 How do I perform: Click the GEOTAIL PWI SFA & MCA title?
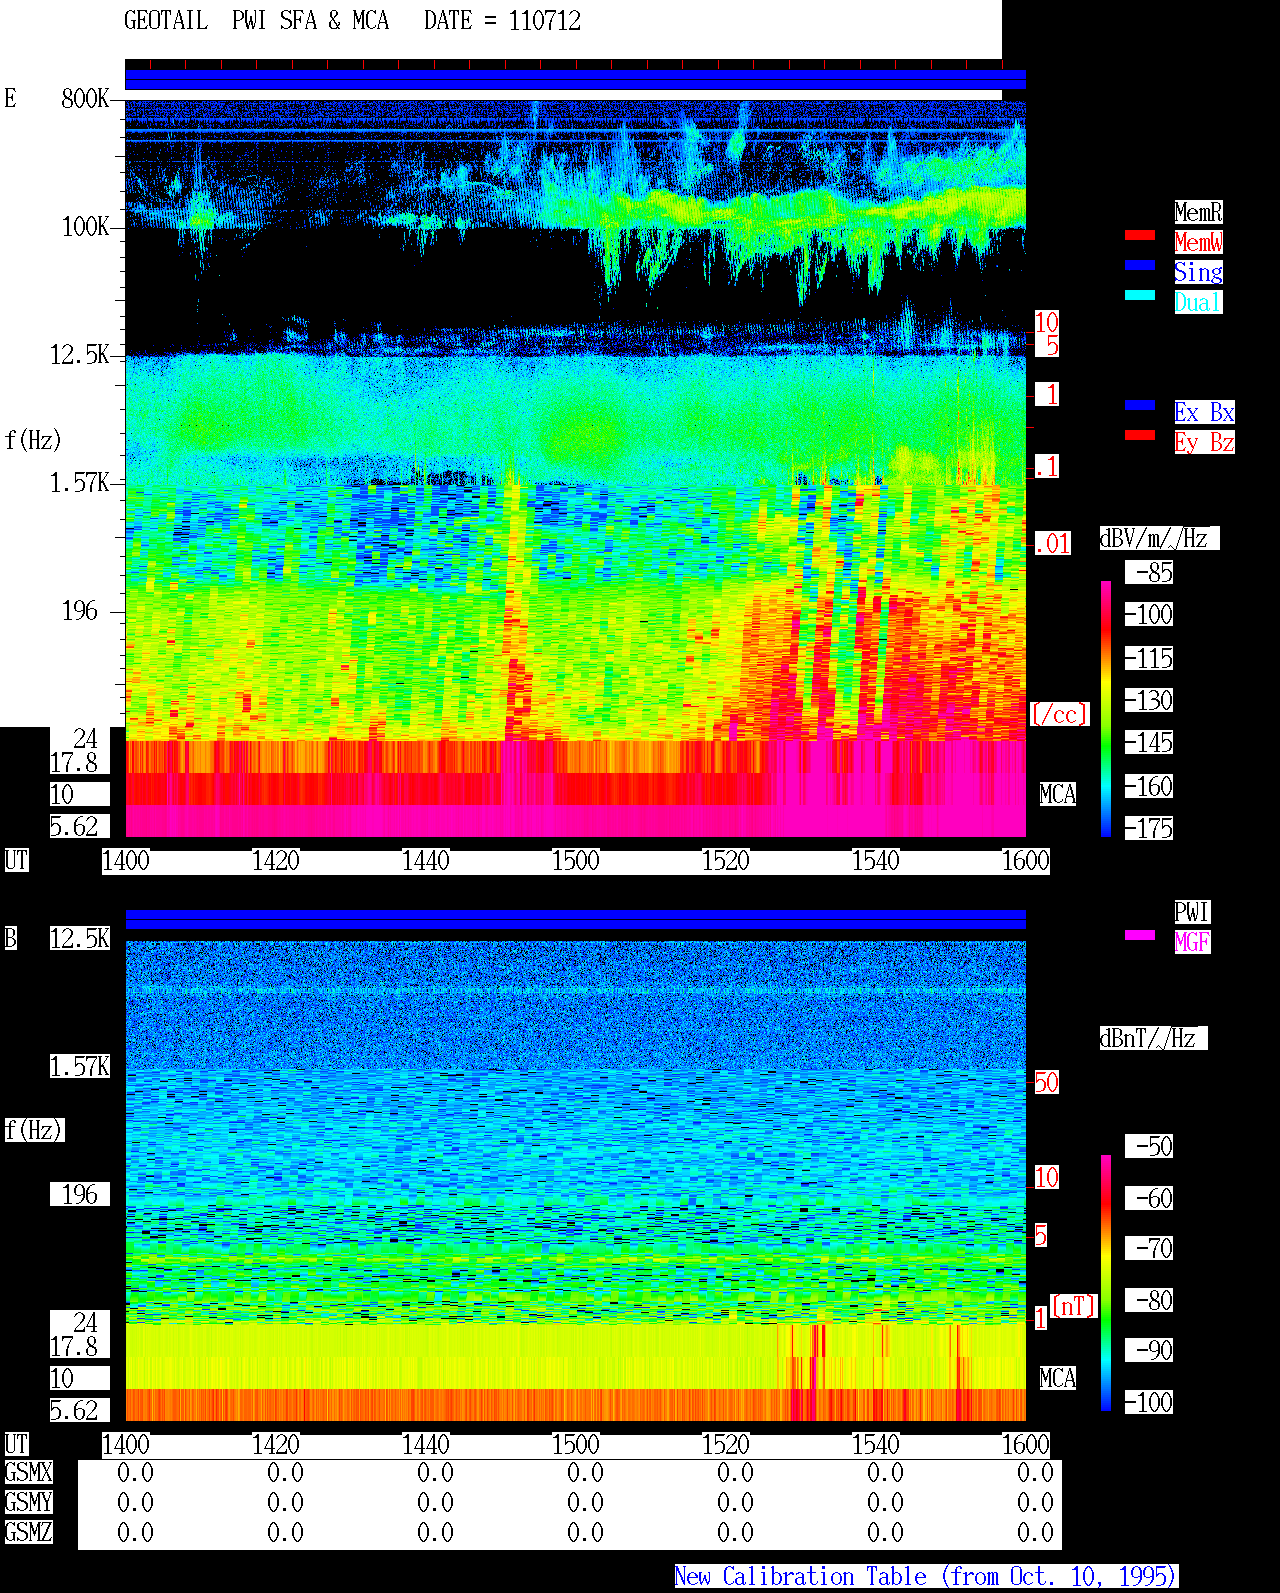point(256,21)
